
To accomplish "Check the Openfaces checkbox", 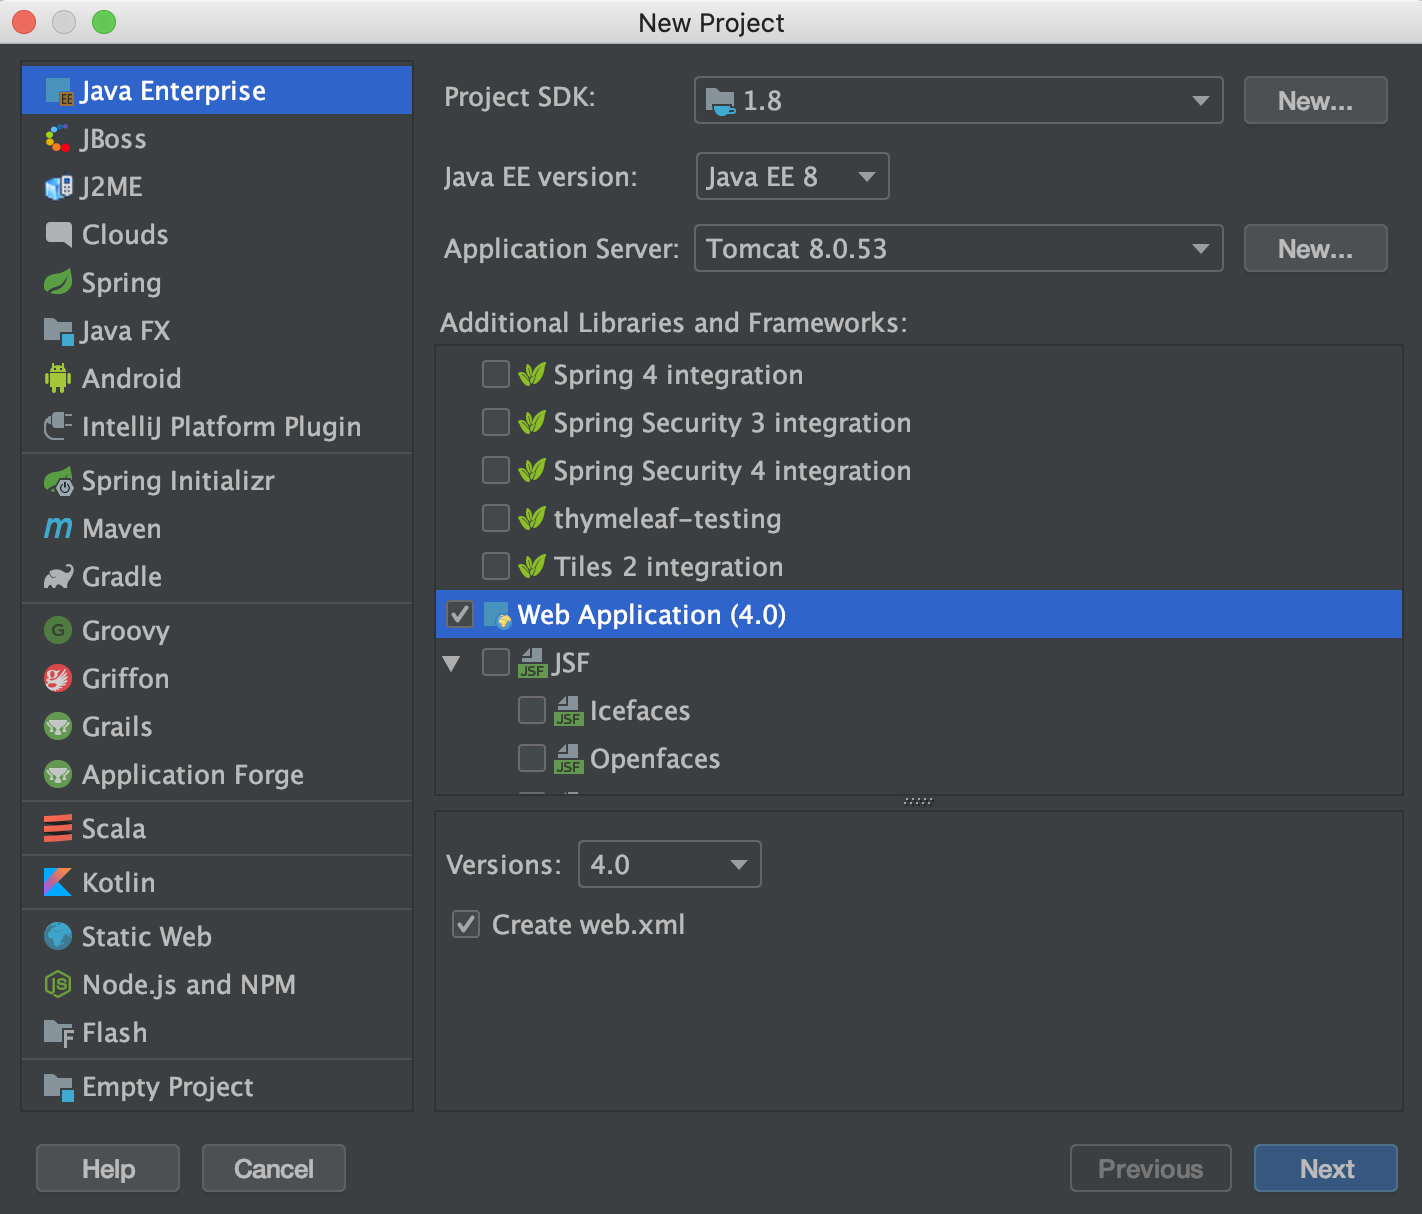I will coord(532,758).
